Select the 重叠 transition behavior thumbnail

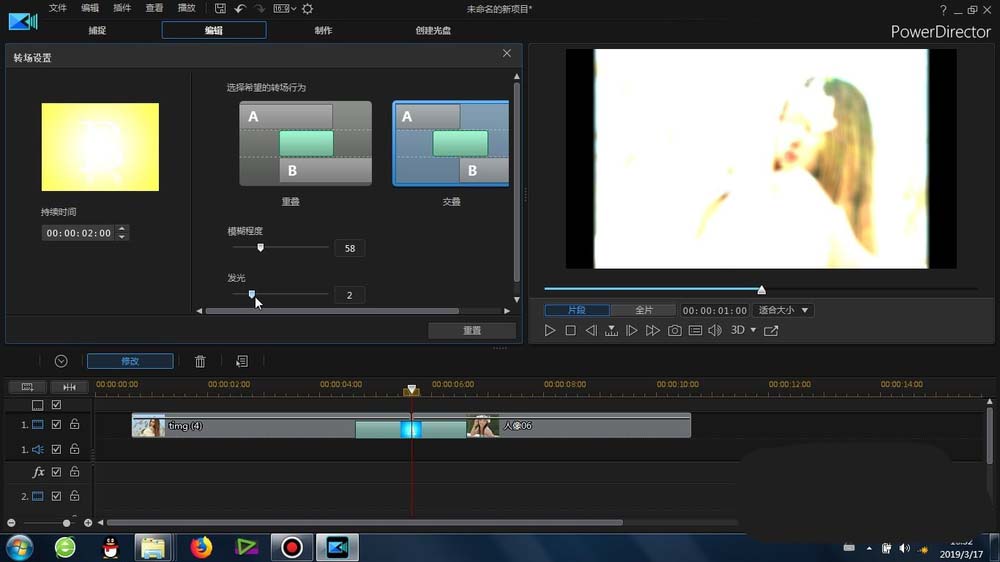tap(305, 144)
